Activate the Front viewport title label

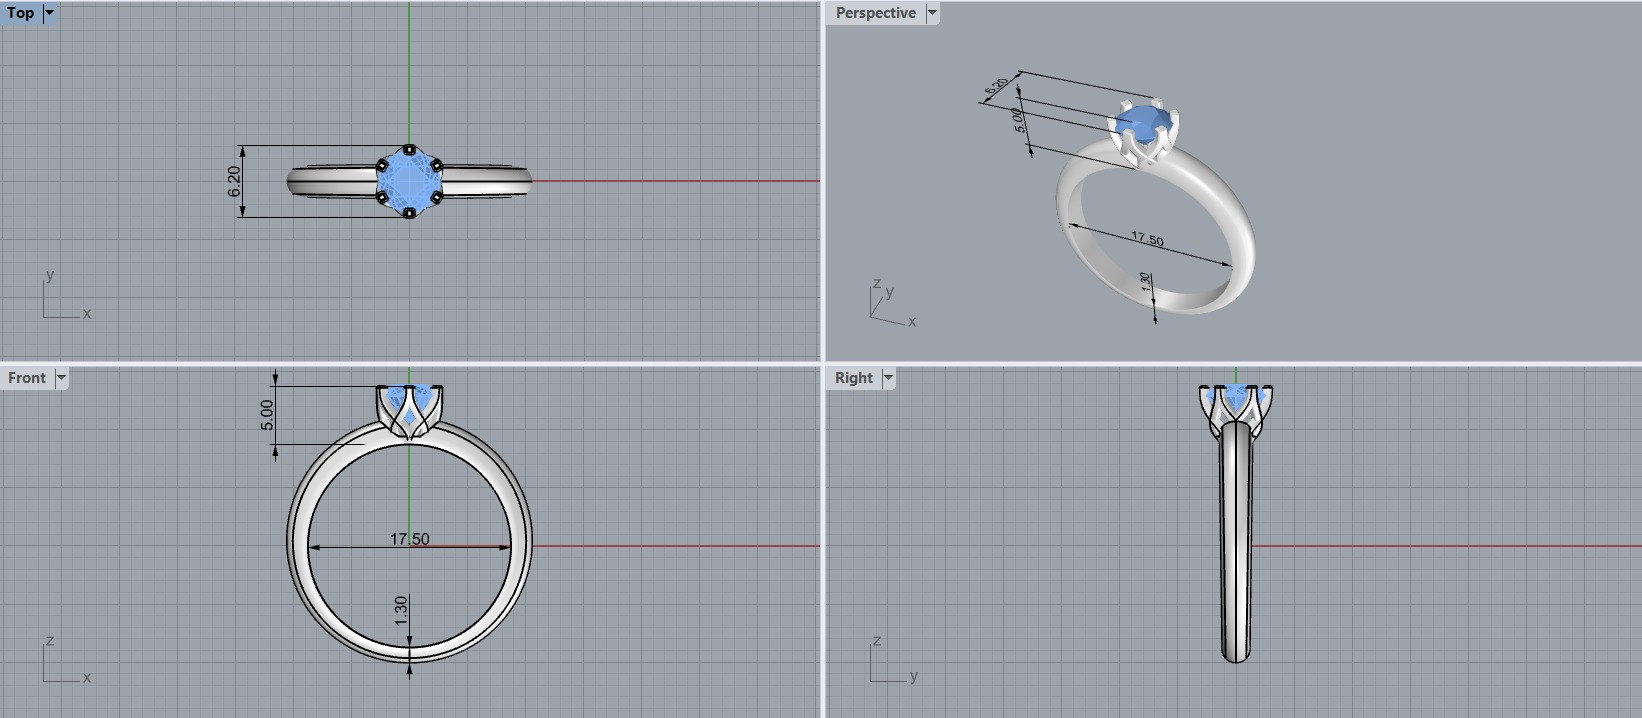[27, 378]
